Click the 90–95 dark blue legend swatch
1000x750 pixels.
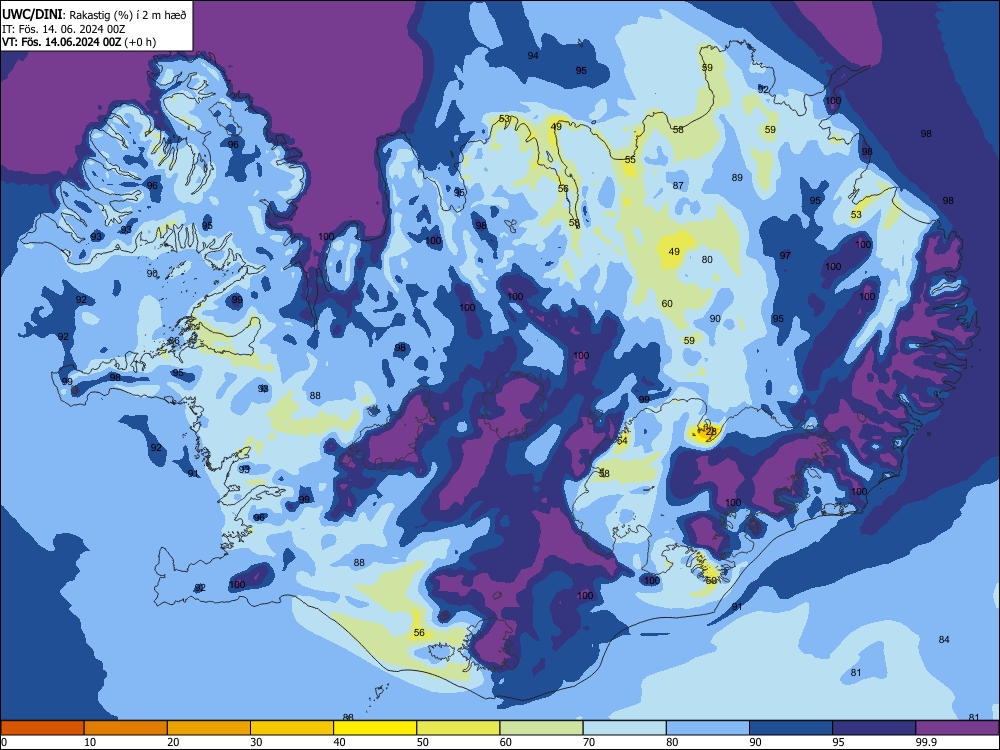point(791,728)
